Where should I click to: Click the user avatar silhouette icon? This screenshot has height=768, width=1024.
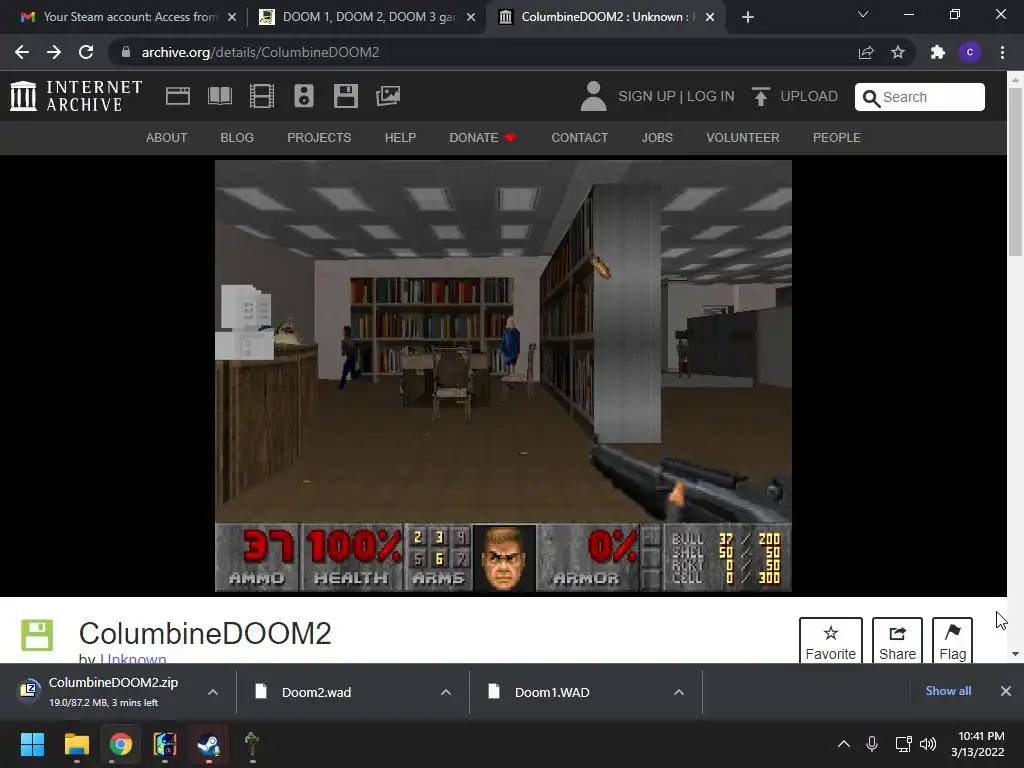coord(593,96)
